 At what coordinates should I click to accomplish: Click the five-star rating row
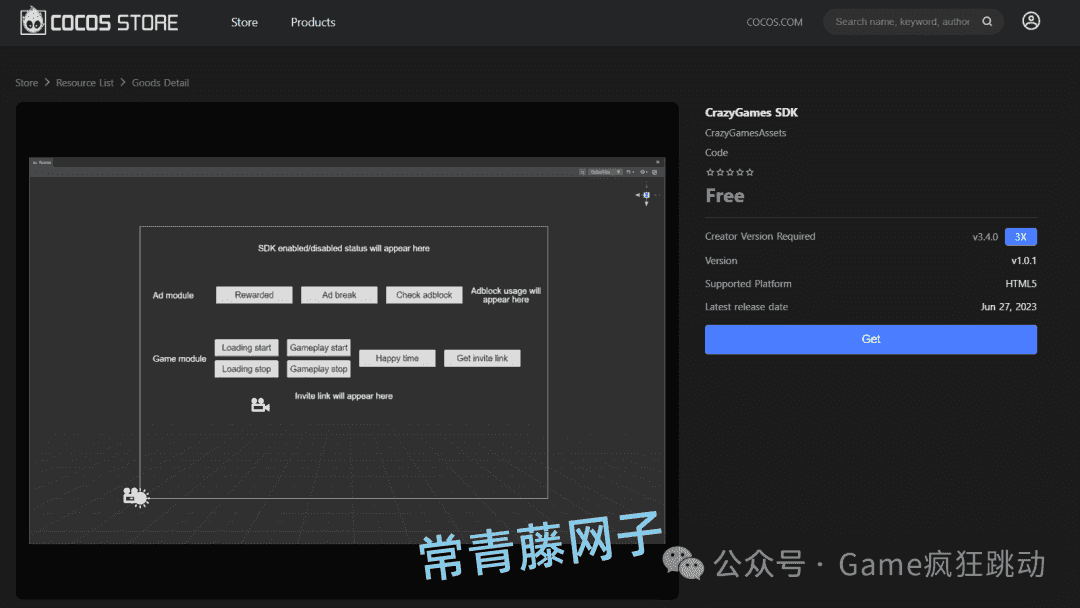click(x=729, y=172)
